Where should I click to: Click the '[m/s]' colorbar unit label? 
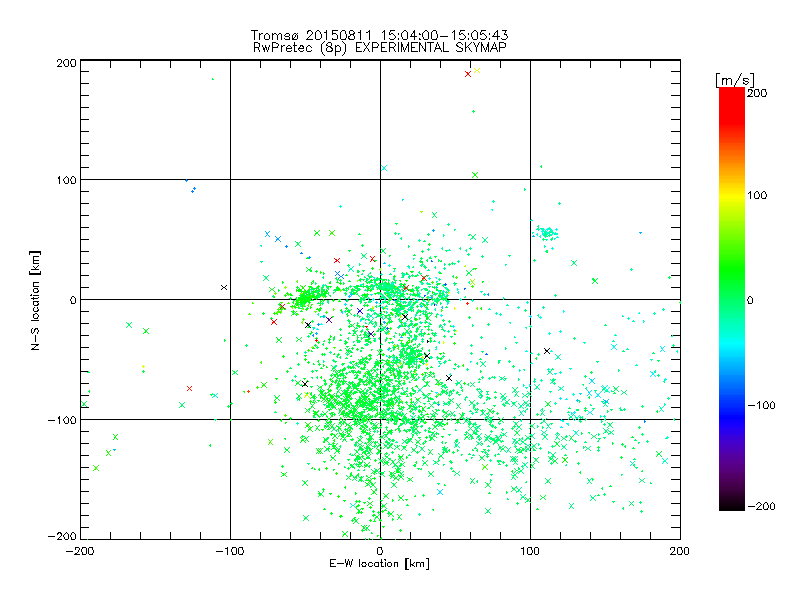coord(735,80)
